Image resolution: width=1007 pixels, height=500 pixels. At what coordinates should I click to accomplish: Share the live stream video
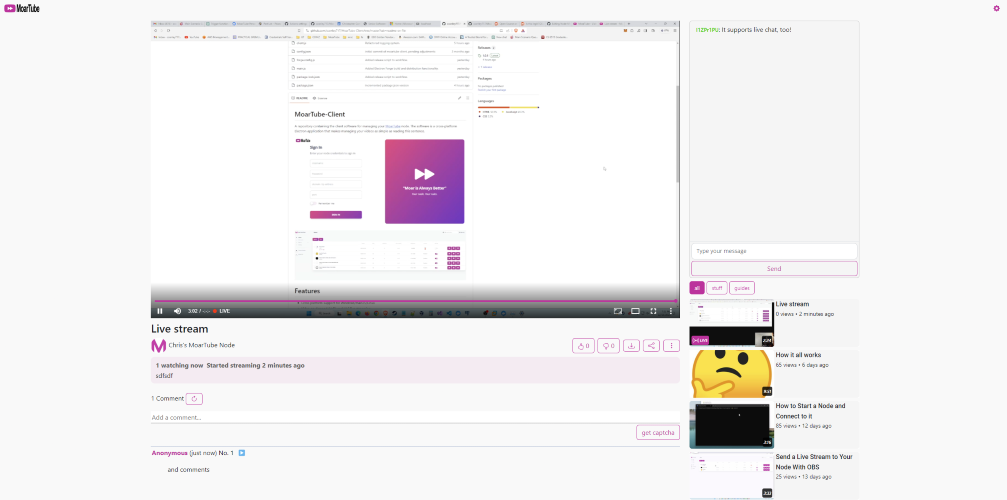click(651, 346)
